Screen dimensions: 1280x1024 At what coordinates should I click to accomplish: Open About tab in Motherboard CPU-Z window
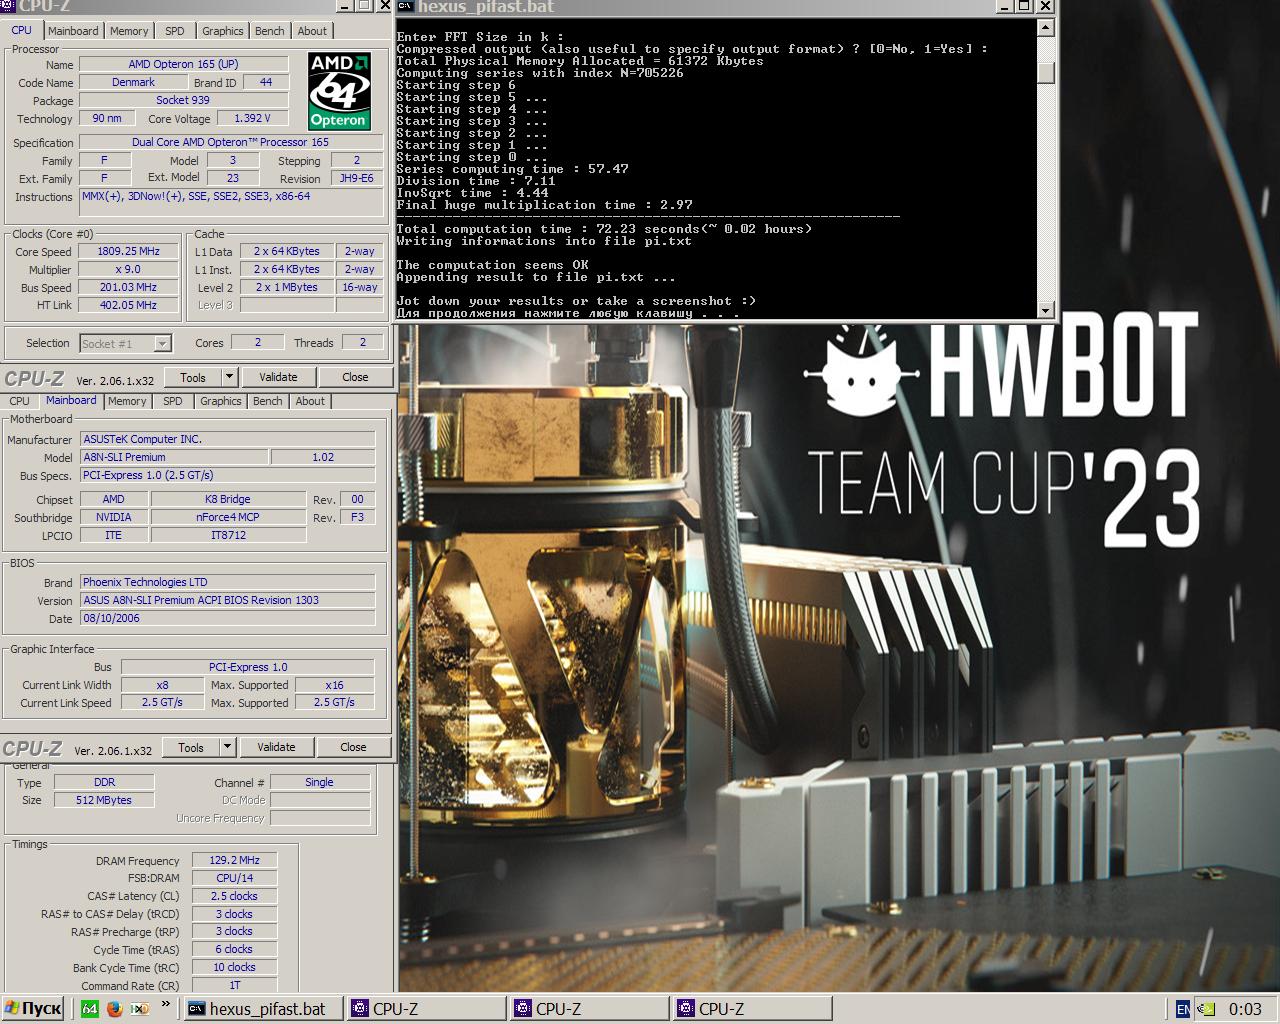coord(310,401)
